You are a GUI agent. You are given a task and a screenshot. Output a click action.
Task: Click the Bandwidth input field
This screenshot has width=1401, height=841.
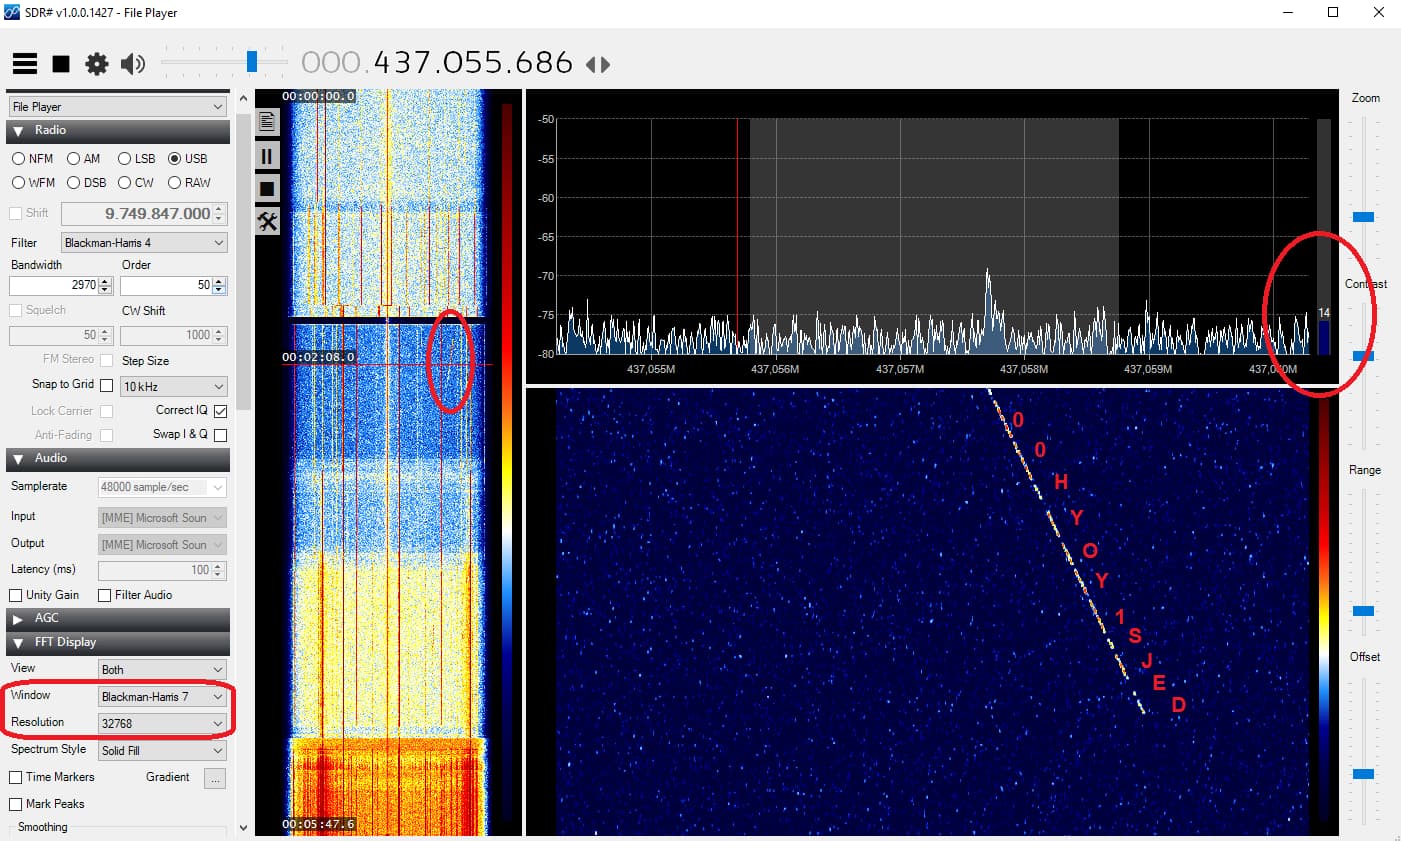(54, 286)
